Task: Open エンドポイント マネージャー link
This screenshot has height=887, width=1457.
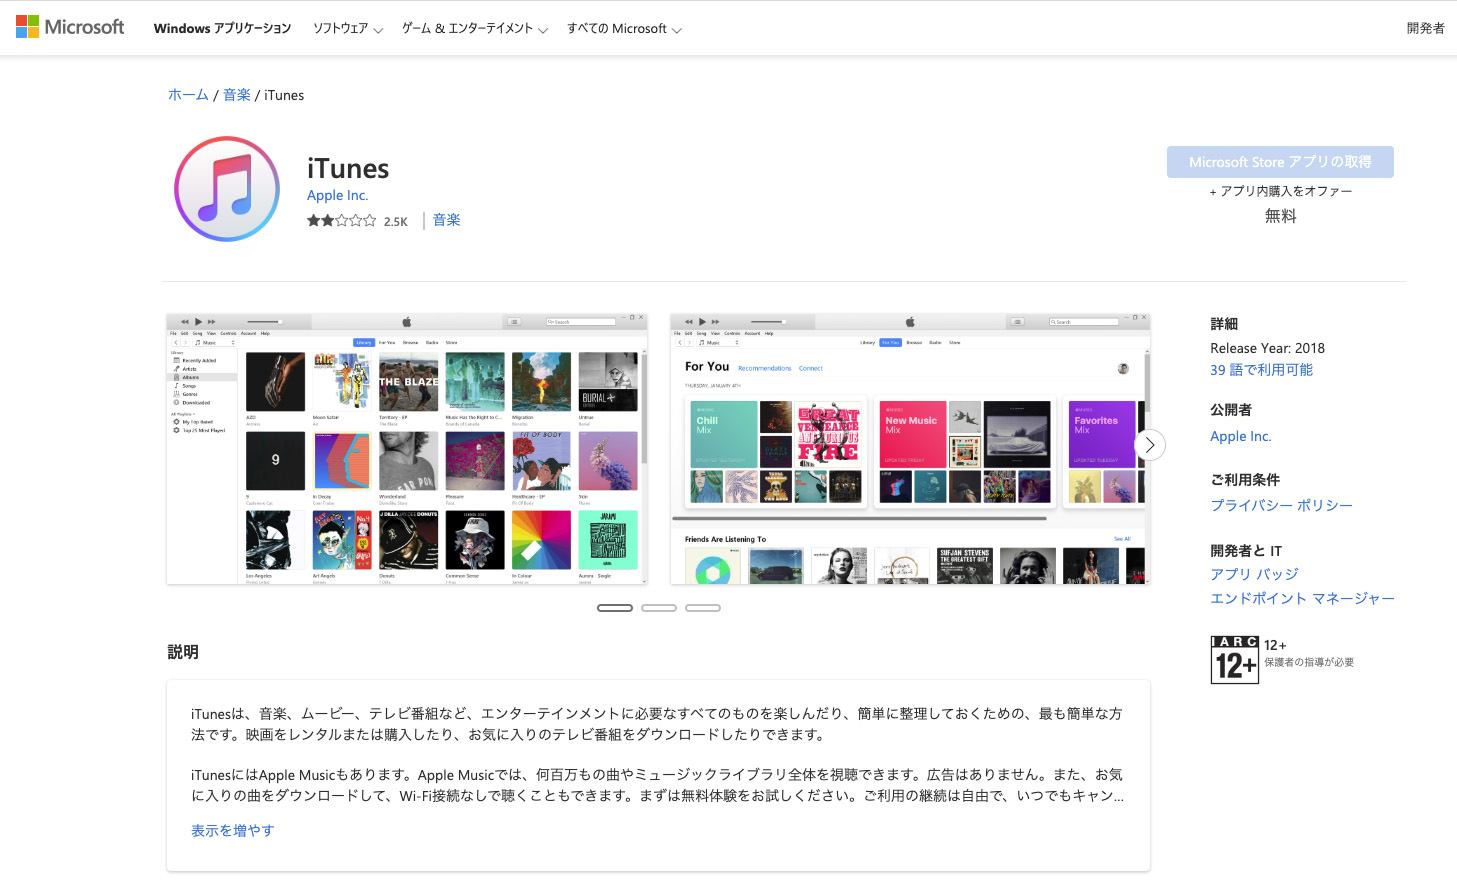Action: 1302,598
